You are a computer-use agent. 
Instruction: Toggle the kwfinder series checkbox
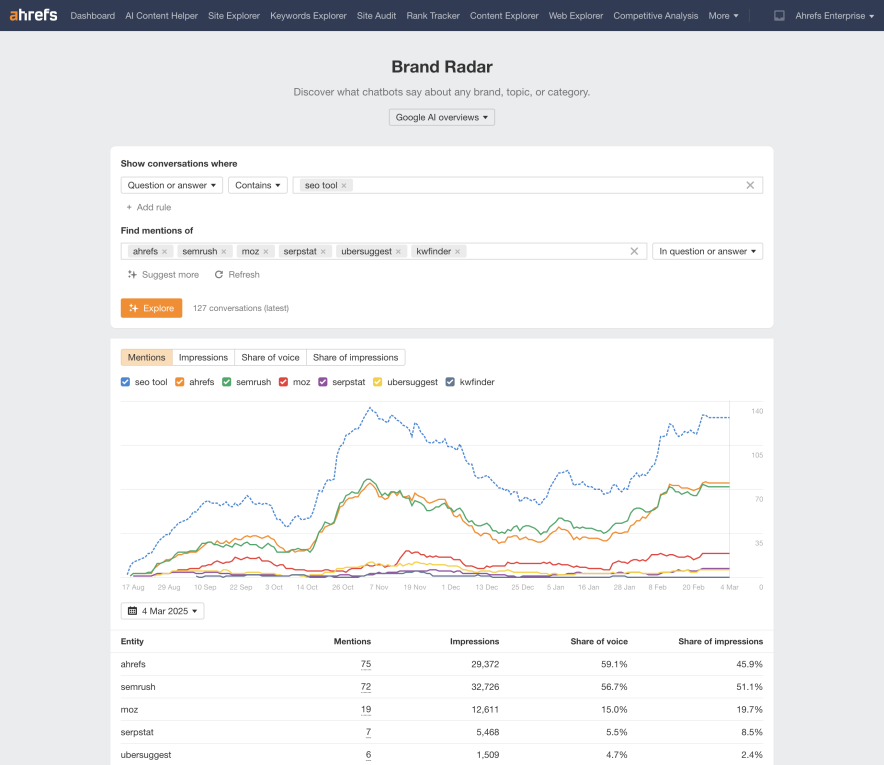click(450, 382)
